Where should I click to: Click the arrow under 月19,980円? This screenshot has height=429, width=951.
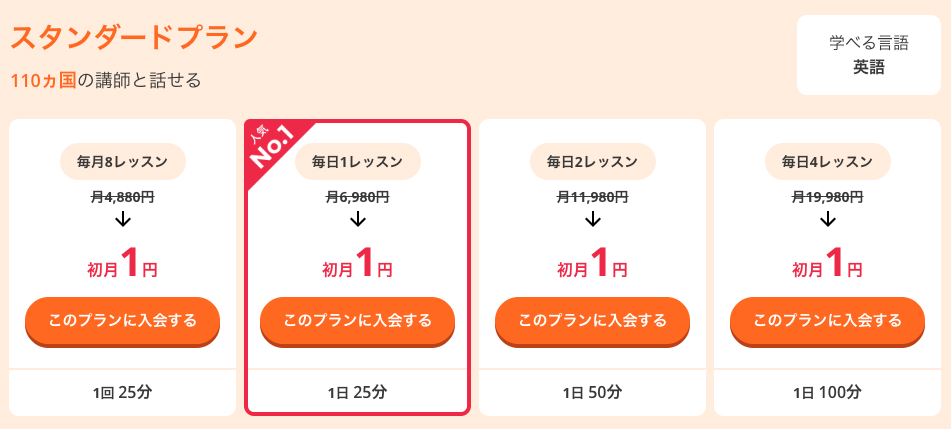pos(828,218)
